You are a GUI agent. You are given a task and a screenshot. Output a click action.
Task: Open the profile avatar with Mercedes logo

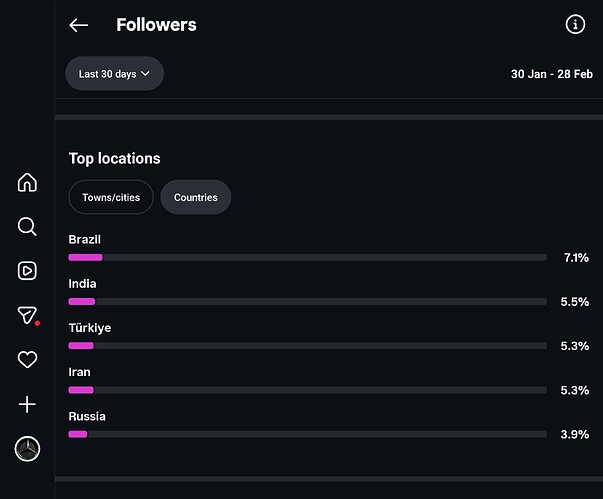27,449
